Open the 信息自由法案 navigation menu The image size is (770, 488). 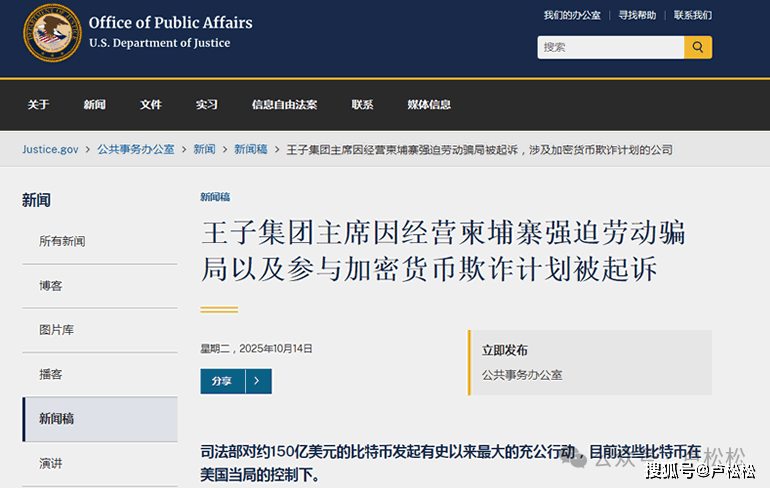284,105
